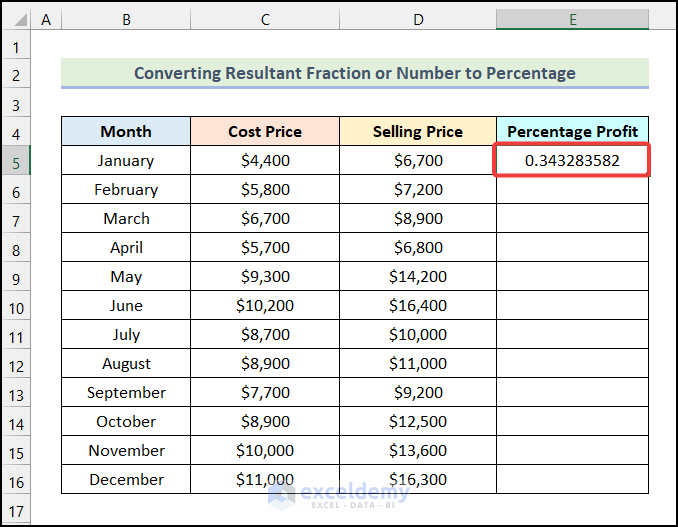Screen dimensions: 678x527
Task: Click the January month cell
Action: click(125, 160)
